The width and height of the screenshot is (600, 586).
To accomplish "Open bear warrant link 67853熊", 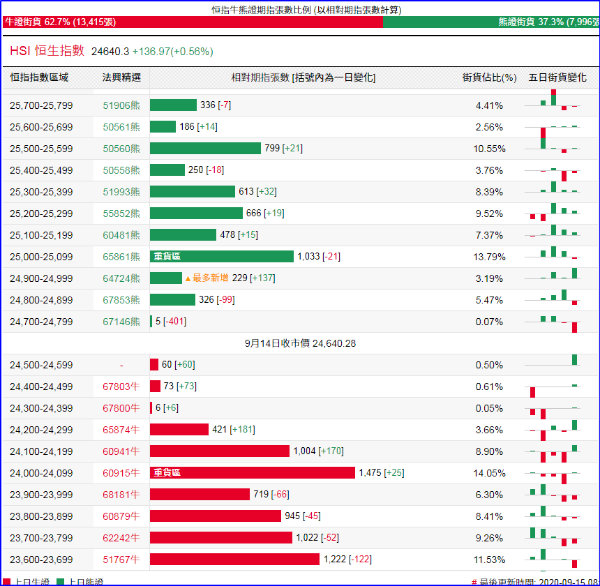I will tap(121, 300).
